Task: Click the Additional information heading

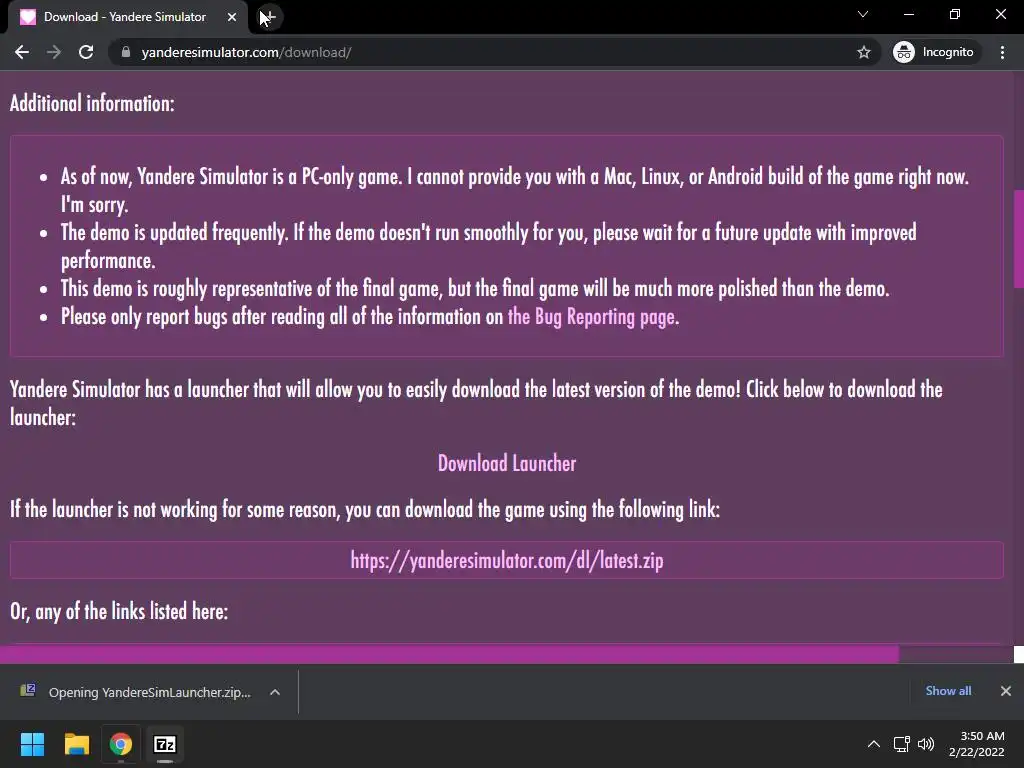Action: click(92, 103)
